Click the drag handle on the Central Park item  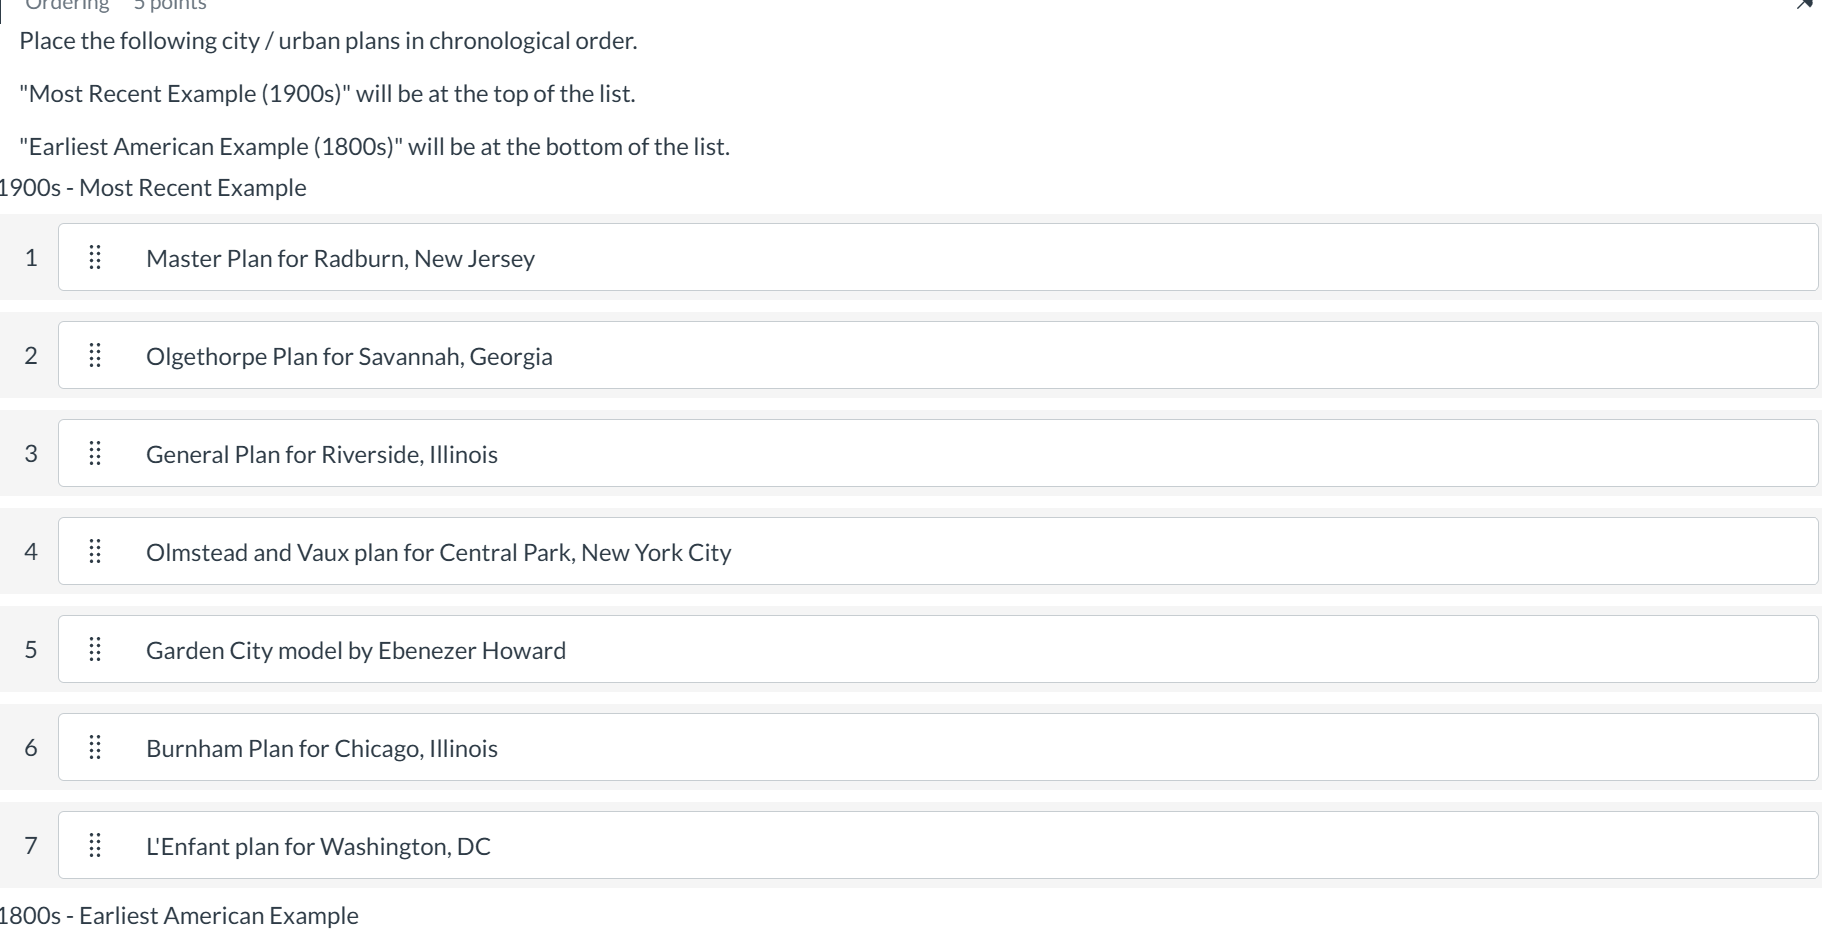95,551
